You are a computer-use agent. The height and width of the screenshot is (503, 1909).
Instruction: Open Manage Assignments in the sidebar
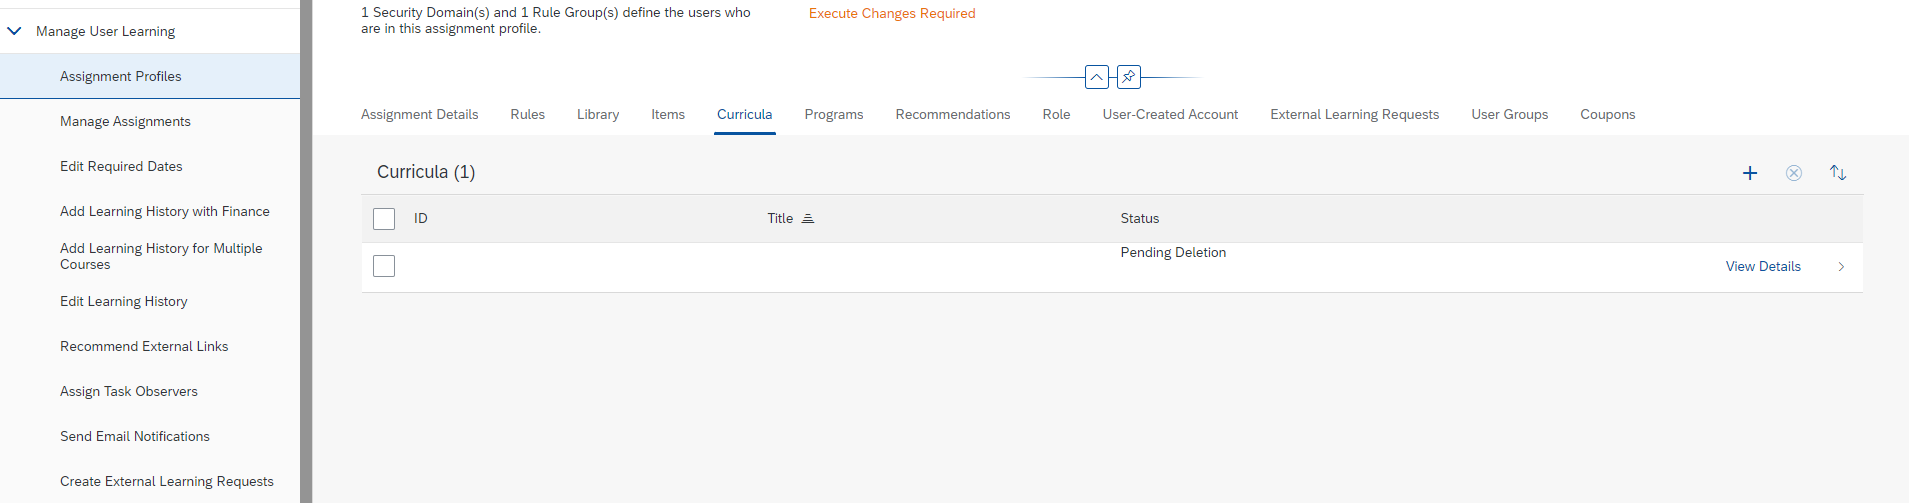(125, 121)
